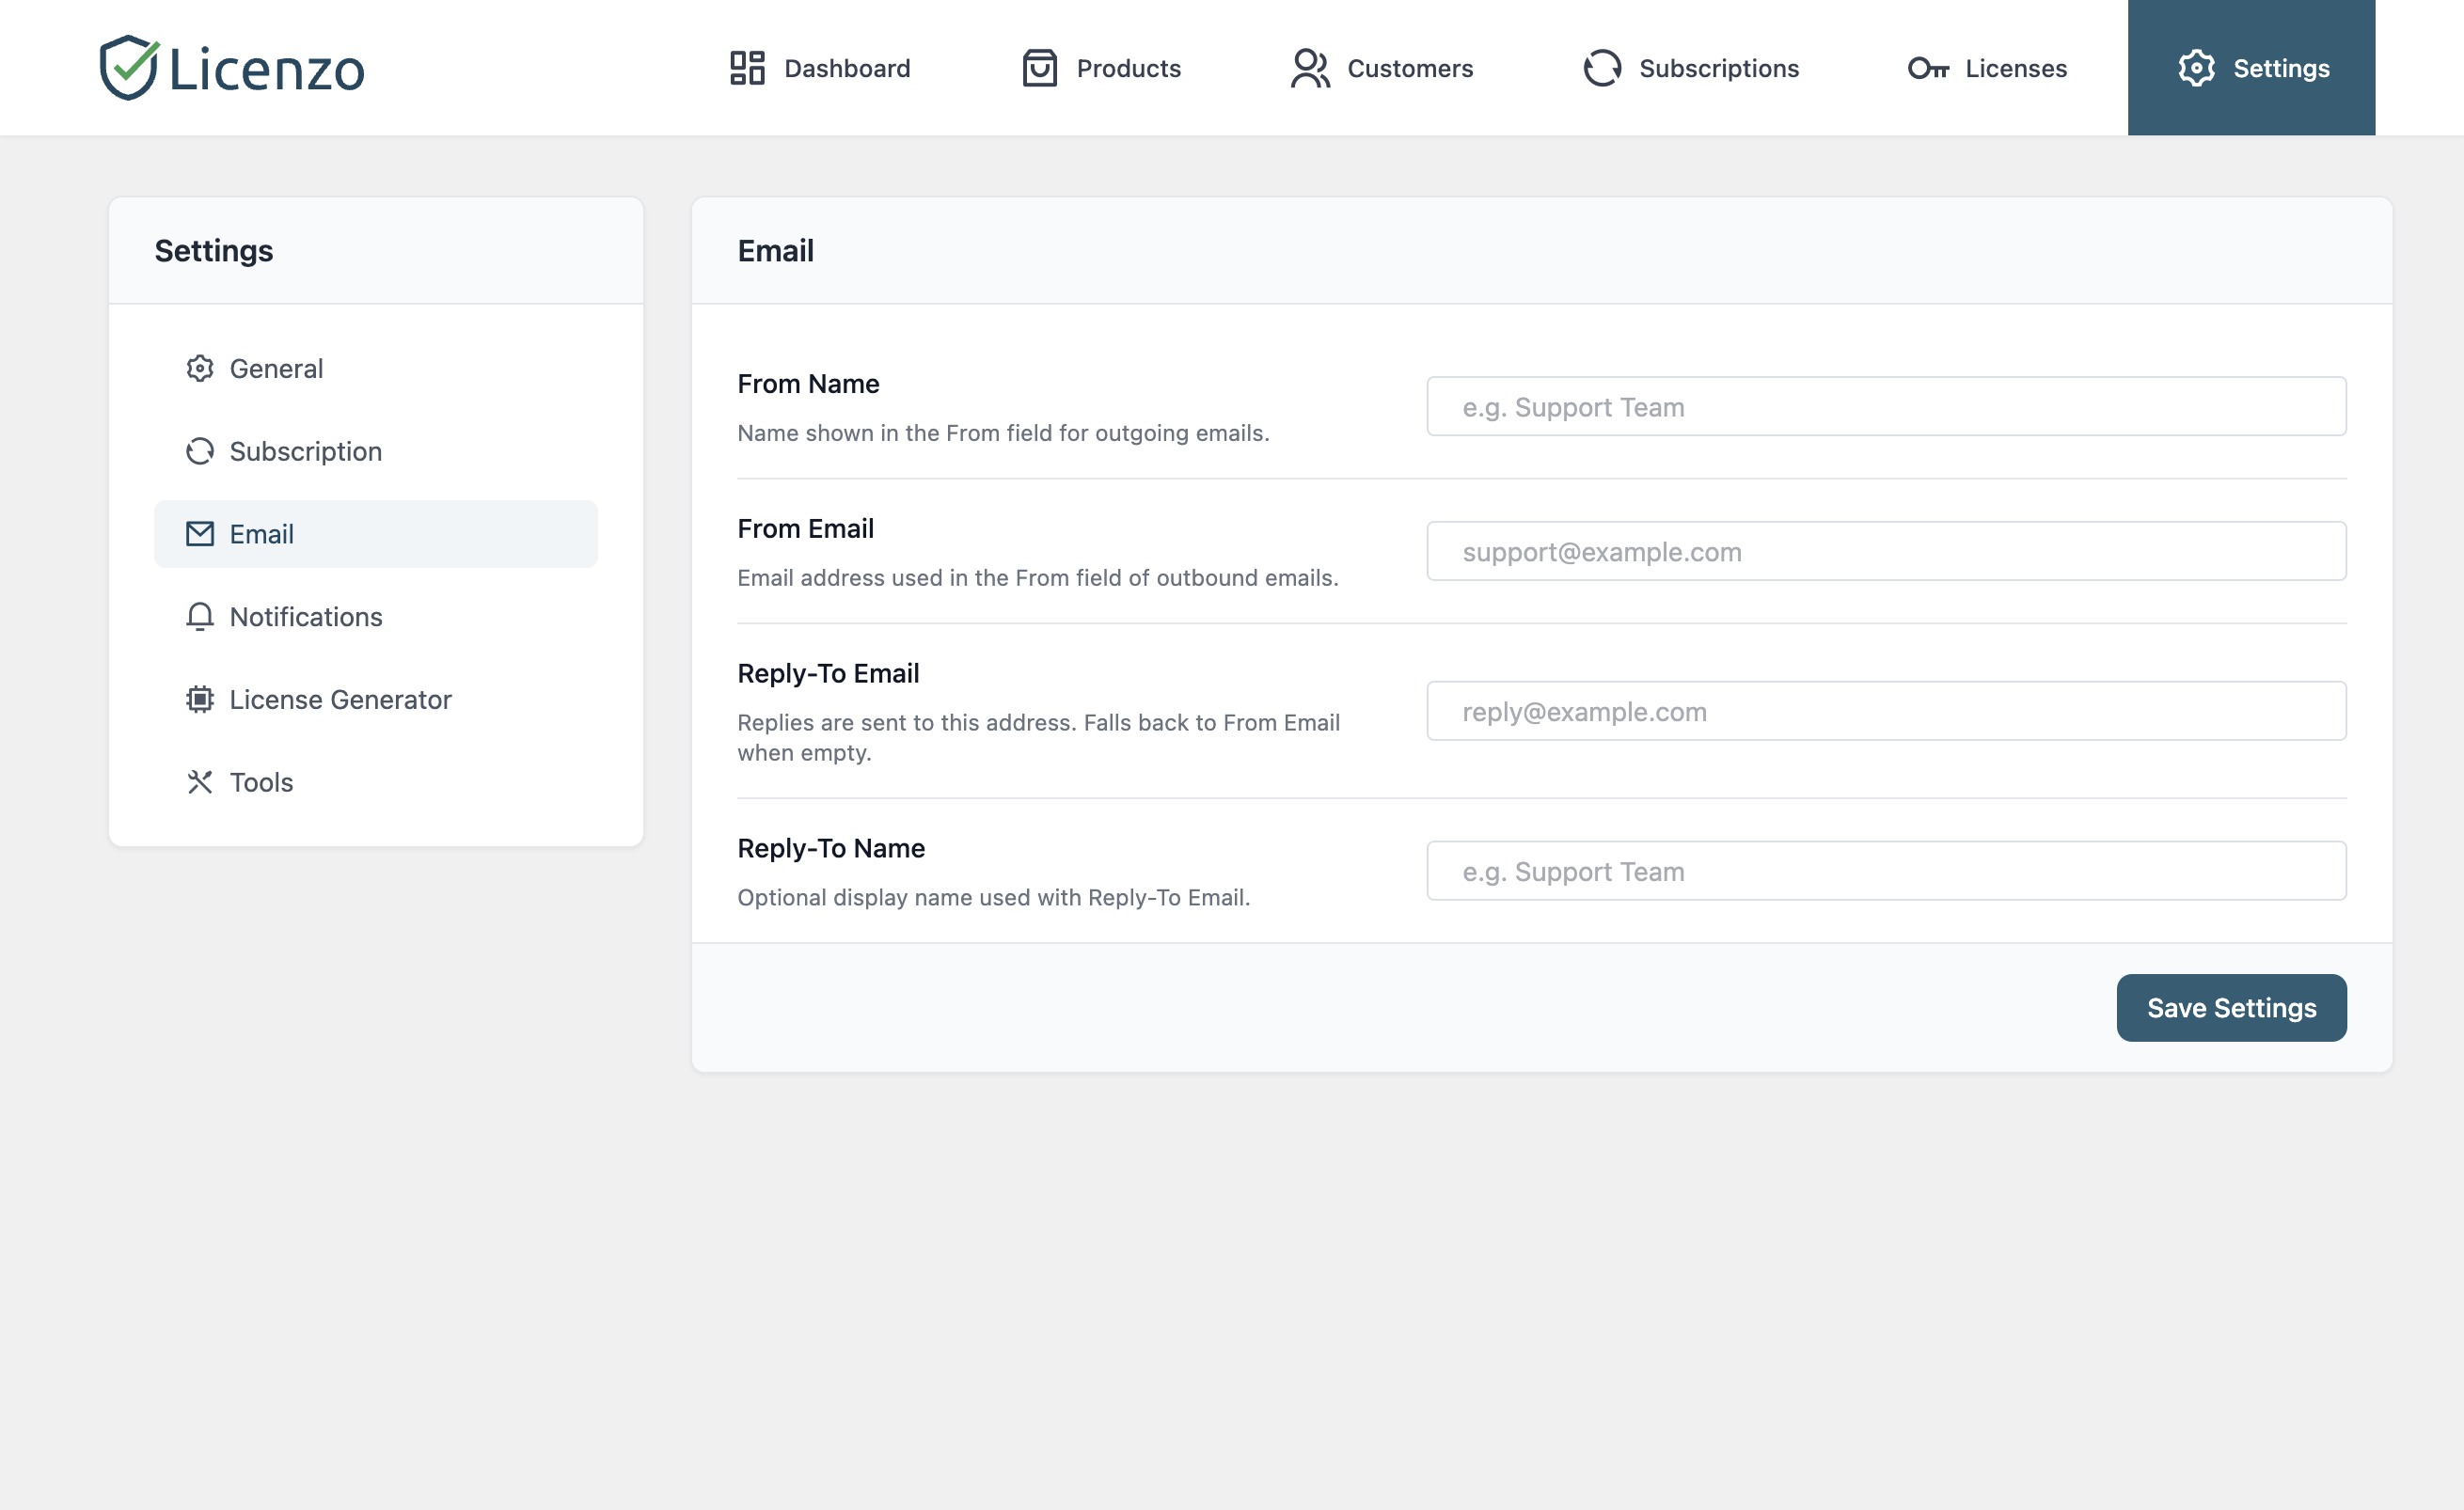Click the Reply-To Email input field
This screenshot has width=2464, height=1510.
(x=1885, y=710)
